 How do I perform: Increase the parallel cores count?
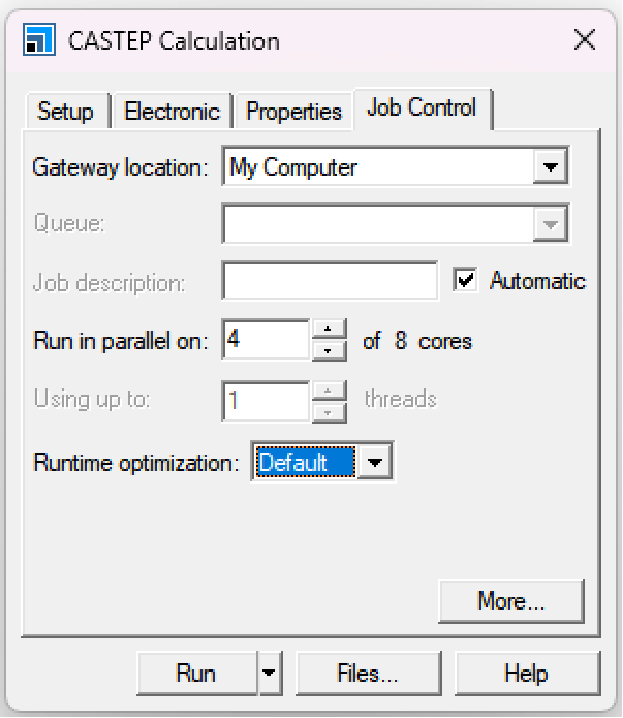click(x=329, y=330)
